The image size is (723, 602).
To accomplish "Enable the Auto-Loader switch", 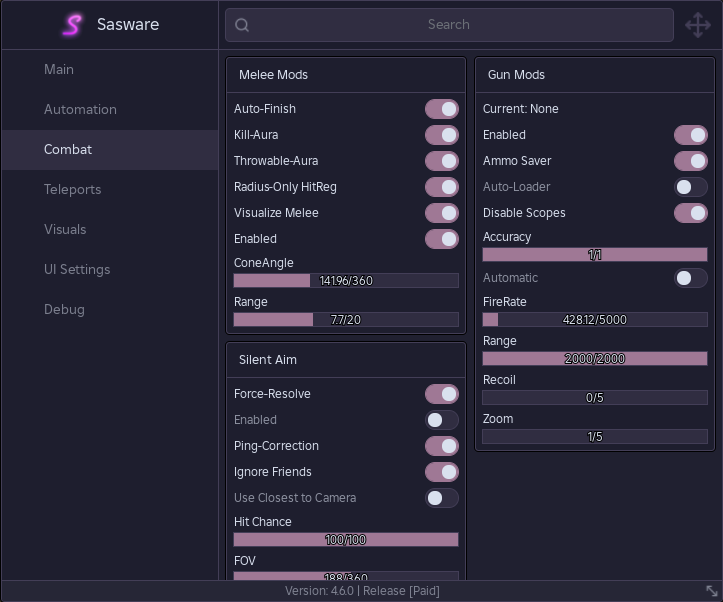I will click(690, 187).
